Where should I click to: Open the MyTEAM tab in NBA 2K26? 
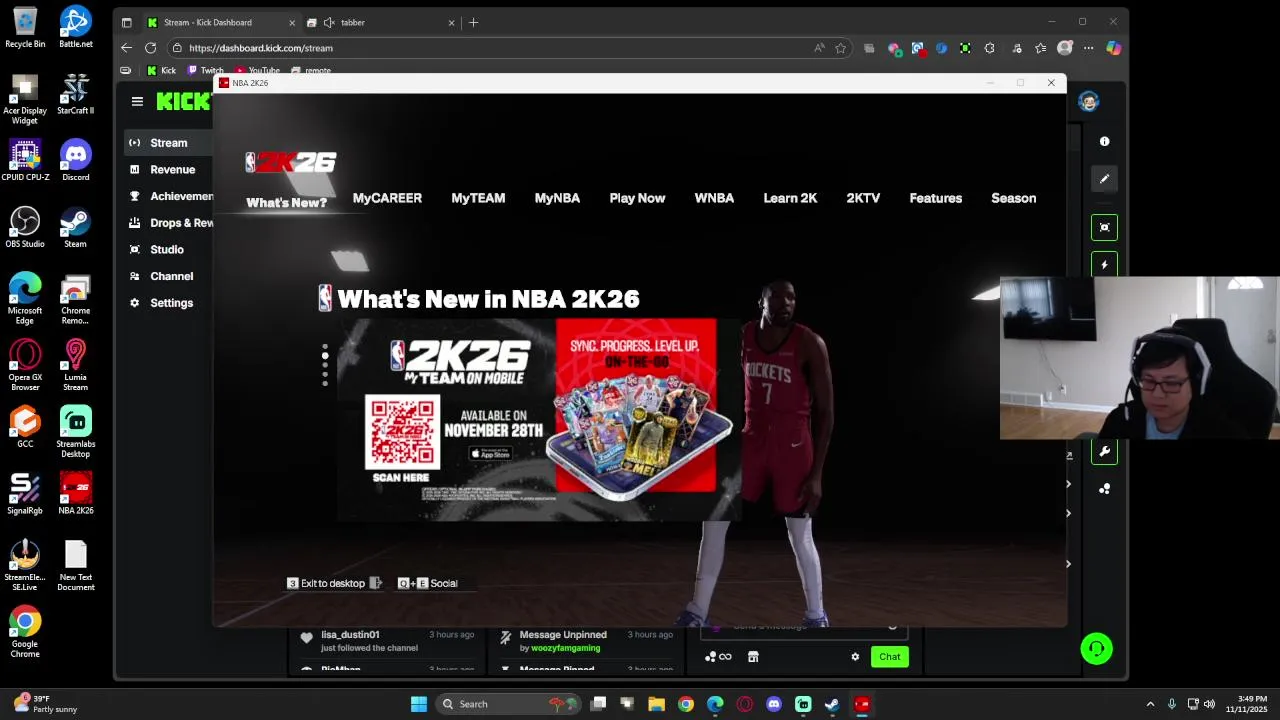[x=478, y=198]
